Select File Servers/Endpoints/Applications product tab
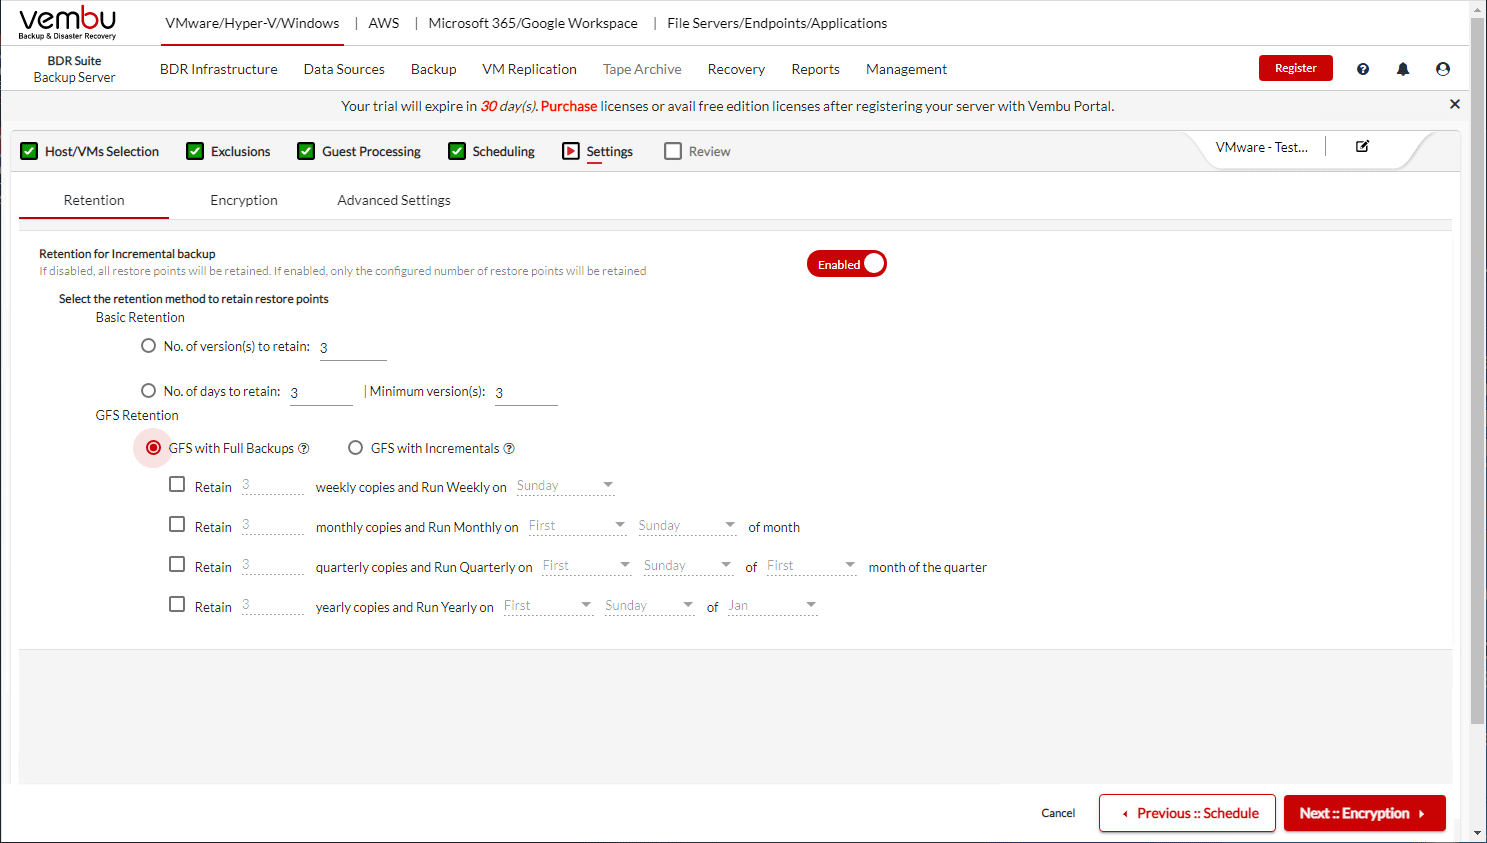The height and width of the screenshot is (843, 1487). [777, 23]
